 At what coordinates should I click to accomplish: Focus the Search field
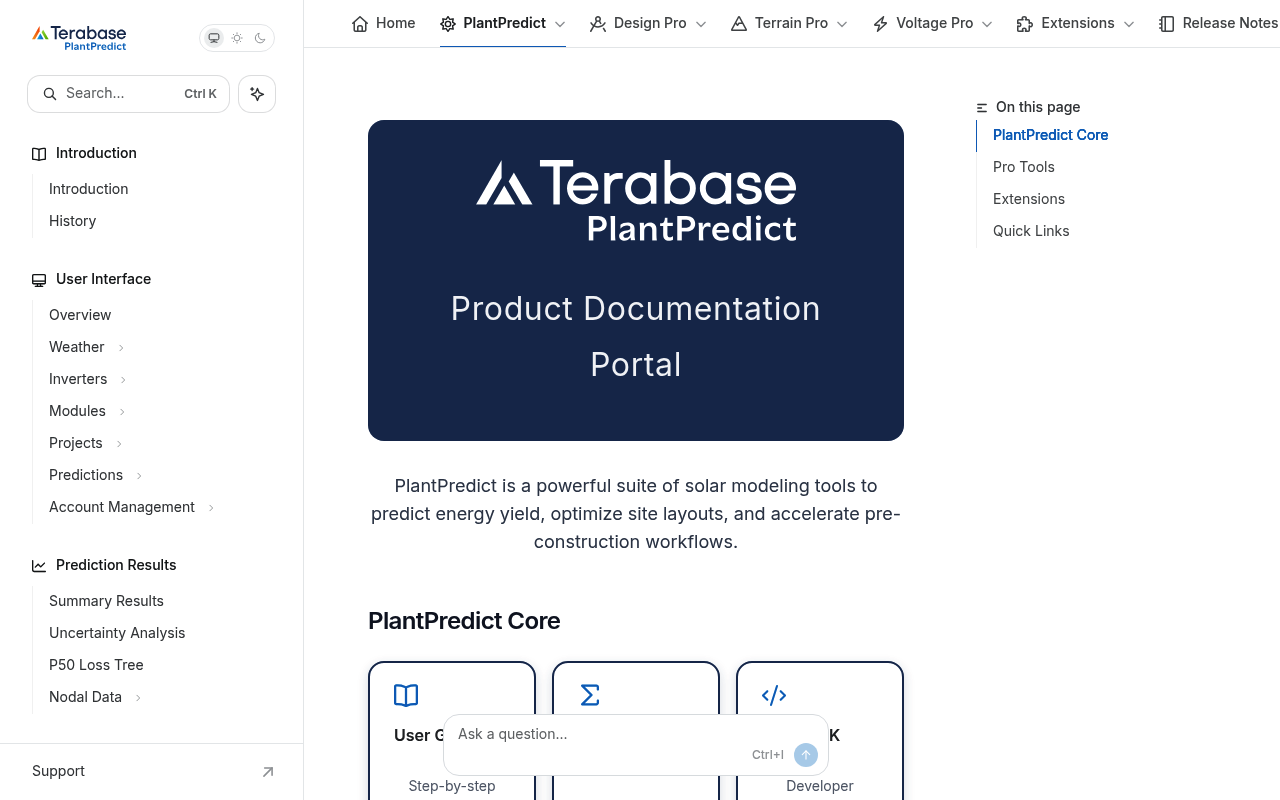pos(128,94)
